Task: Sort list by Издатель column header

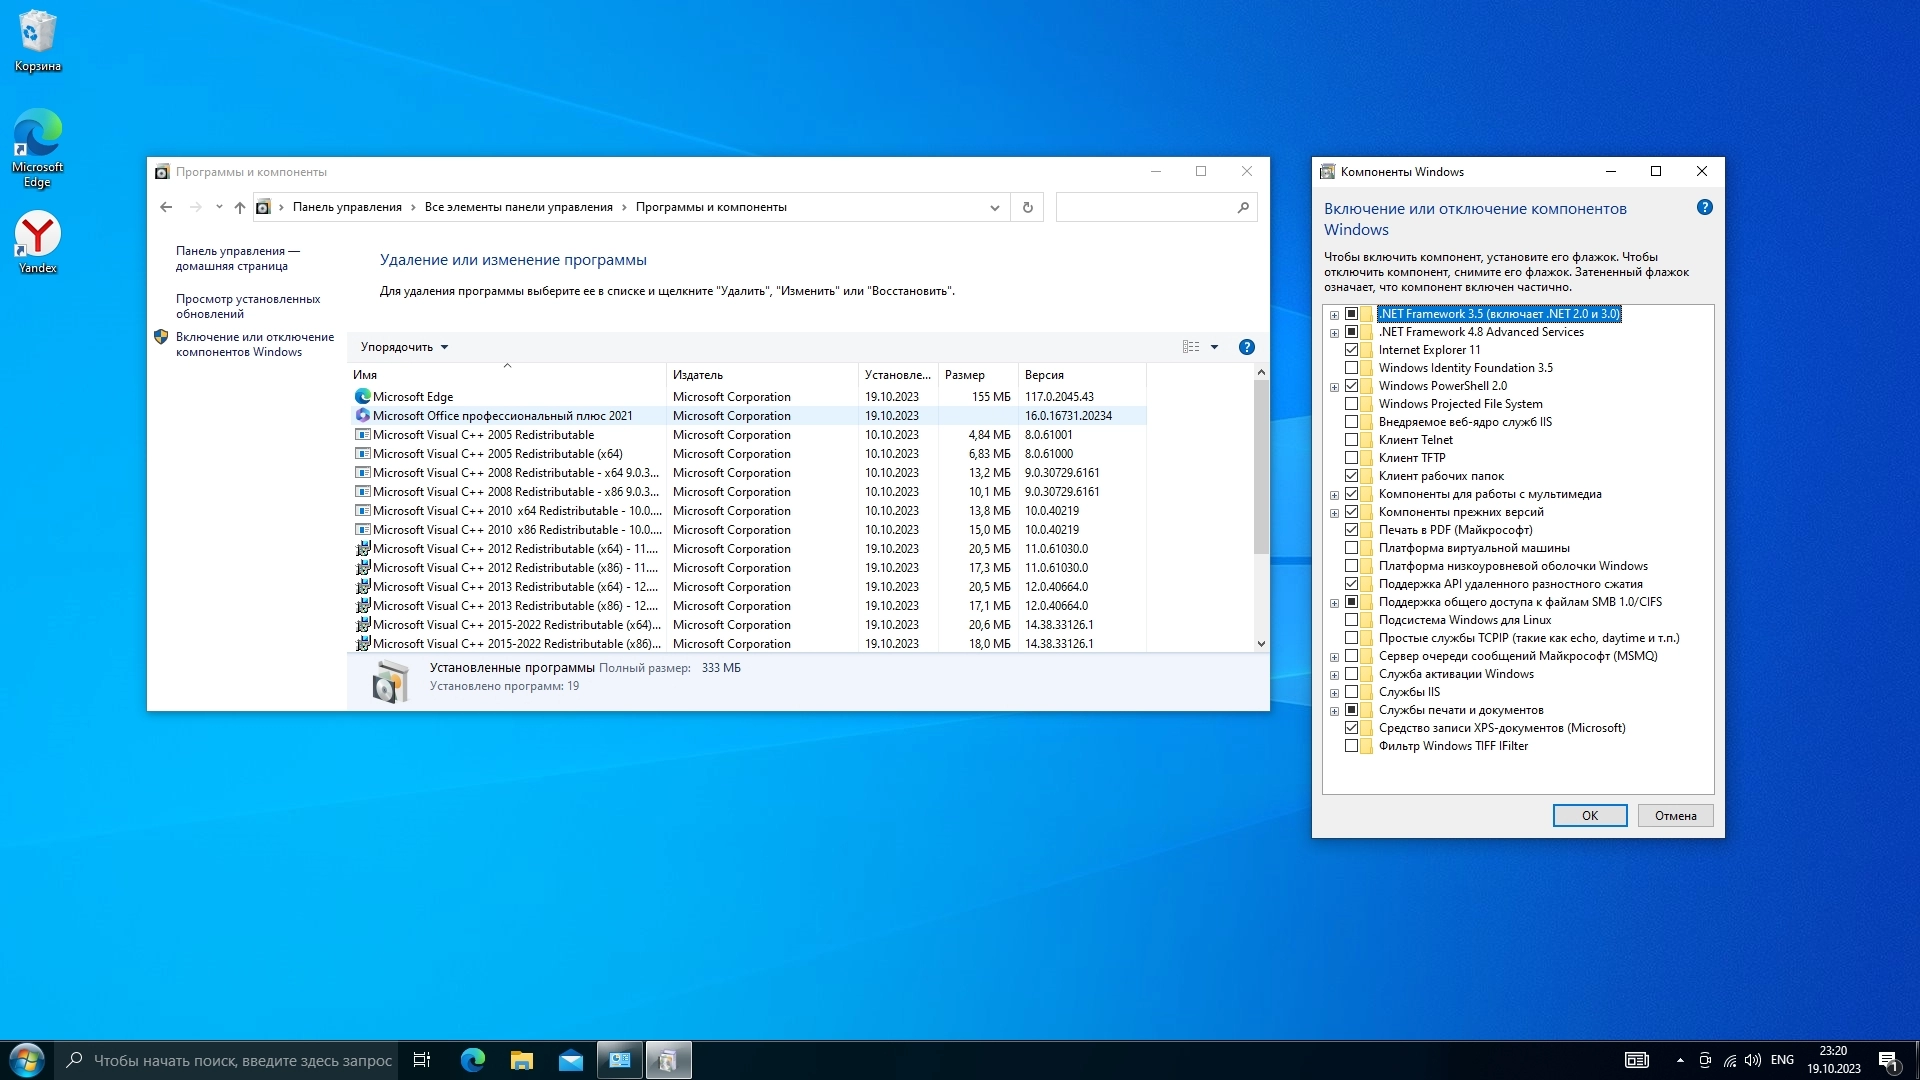Action: click(x=698, y=375)
